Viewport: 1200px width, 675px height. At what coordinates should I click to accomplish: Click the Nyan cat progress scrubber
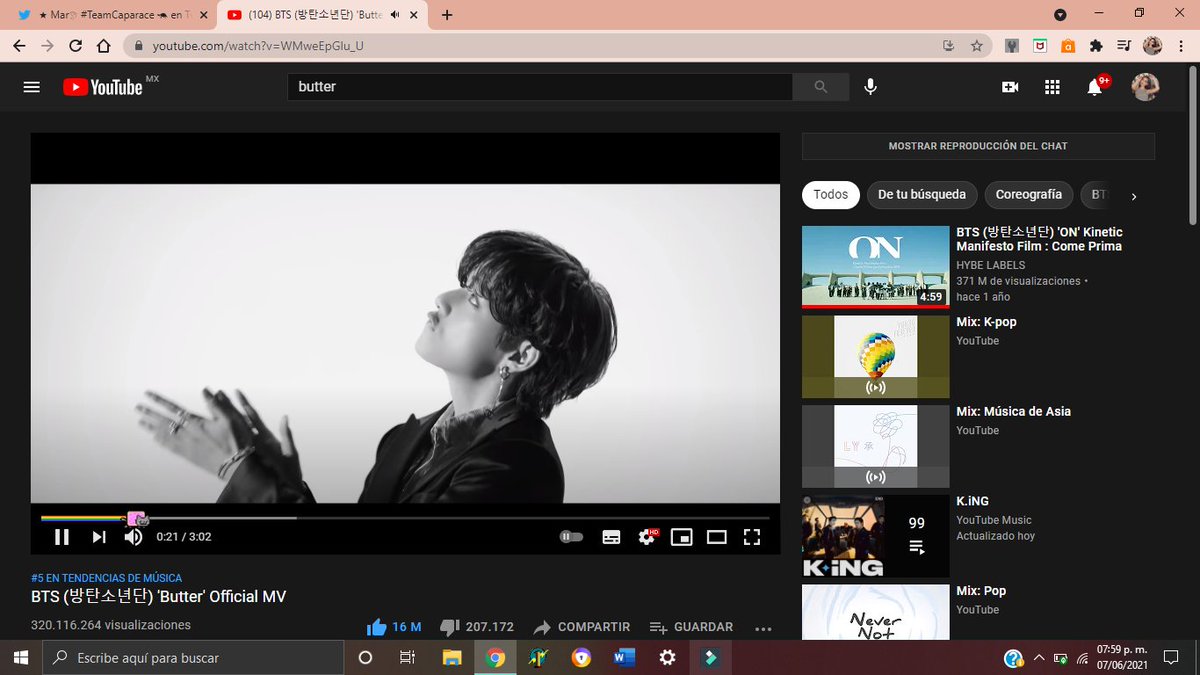click(138, 518)
